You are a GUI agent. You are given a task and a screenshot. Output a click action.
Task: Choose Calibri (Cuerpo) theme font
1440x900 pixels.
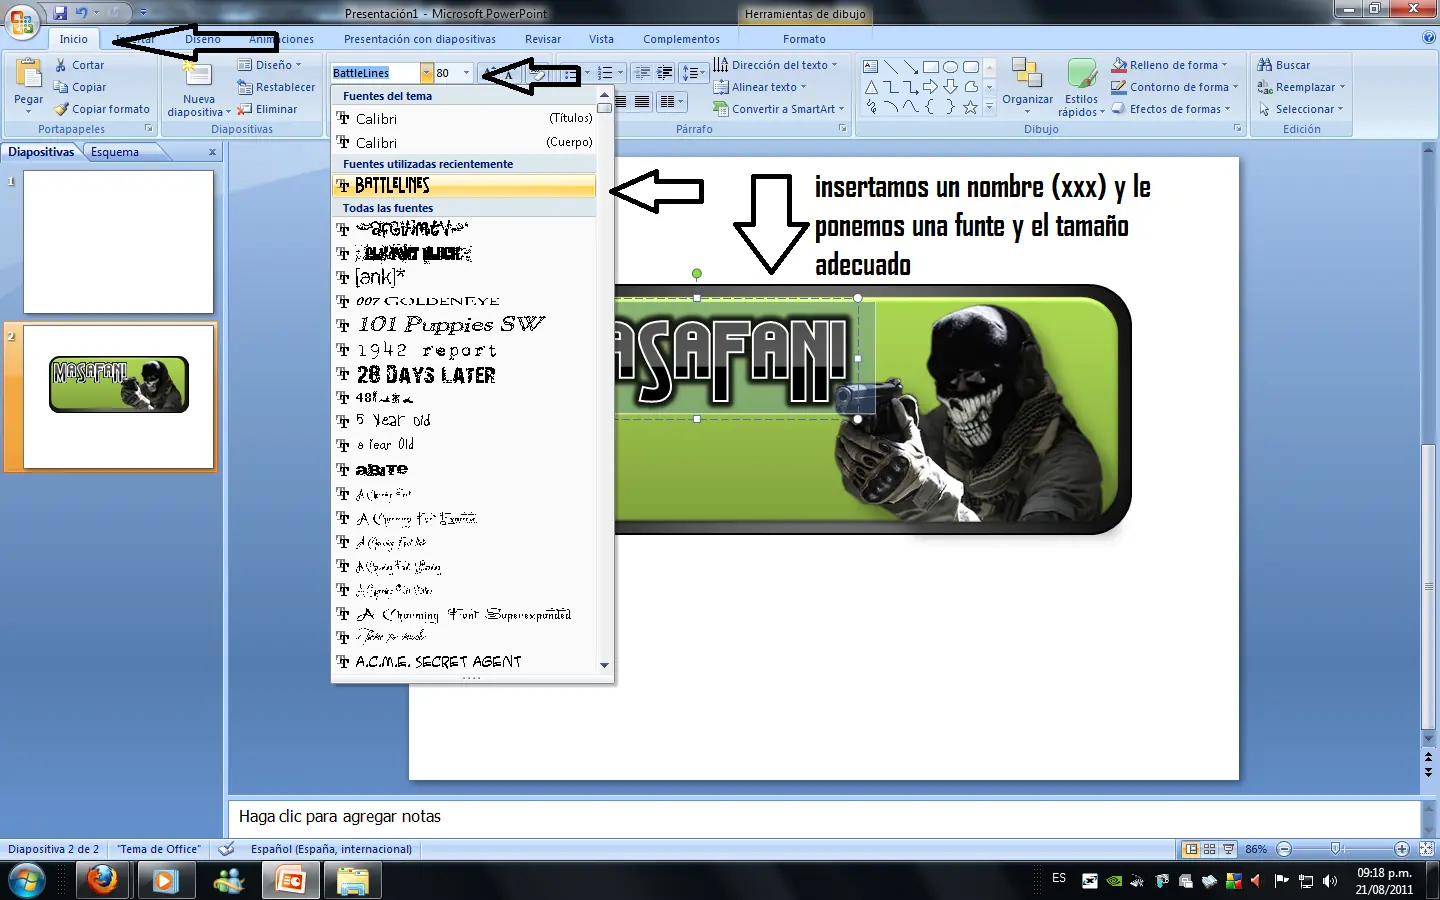pos(464,142)
